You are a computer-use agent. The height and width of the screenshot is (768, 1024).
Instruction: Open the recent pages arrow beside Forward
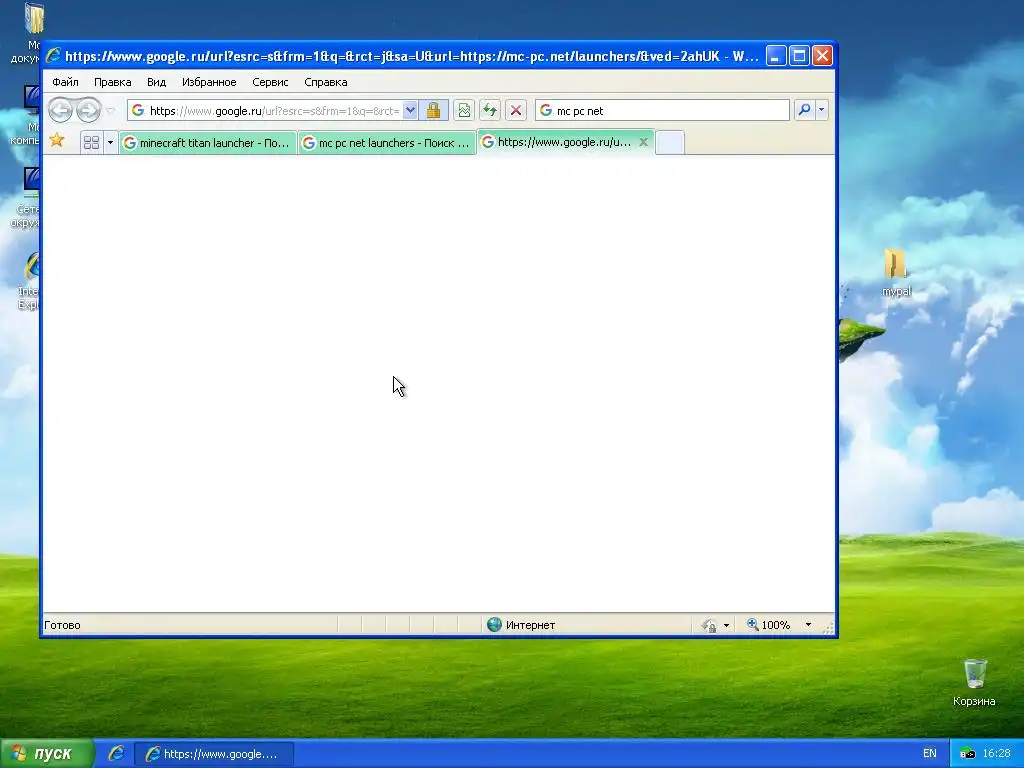[x=110, y=110]
